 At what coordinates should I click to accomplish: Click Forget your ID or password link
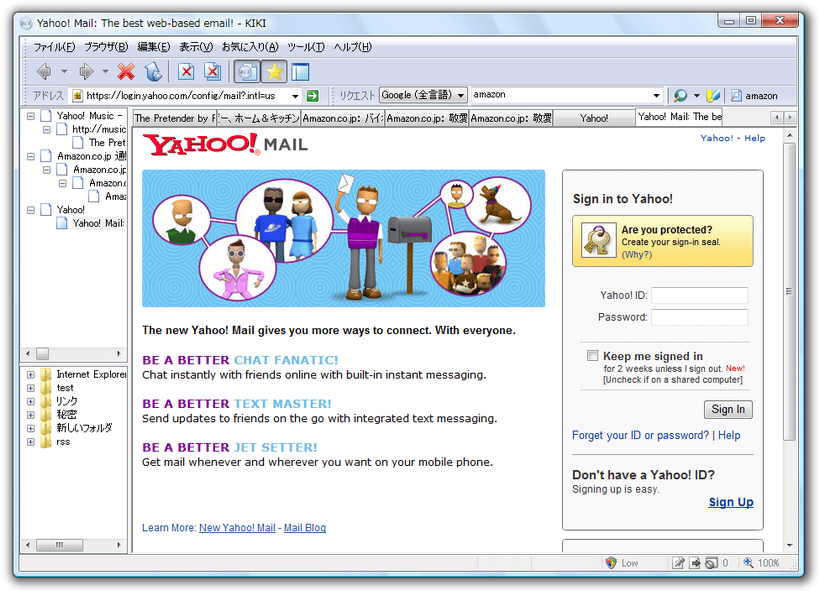pyautogui.click(x=641, y=435)
